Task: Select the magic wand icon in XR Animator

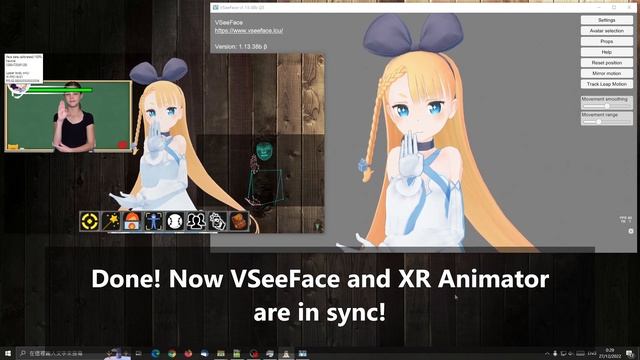Action: (111, 221)
